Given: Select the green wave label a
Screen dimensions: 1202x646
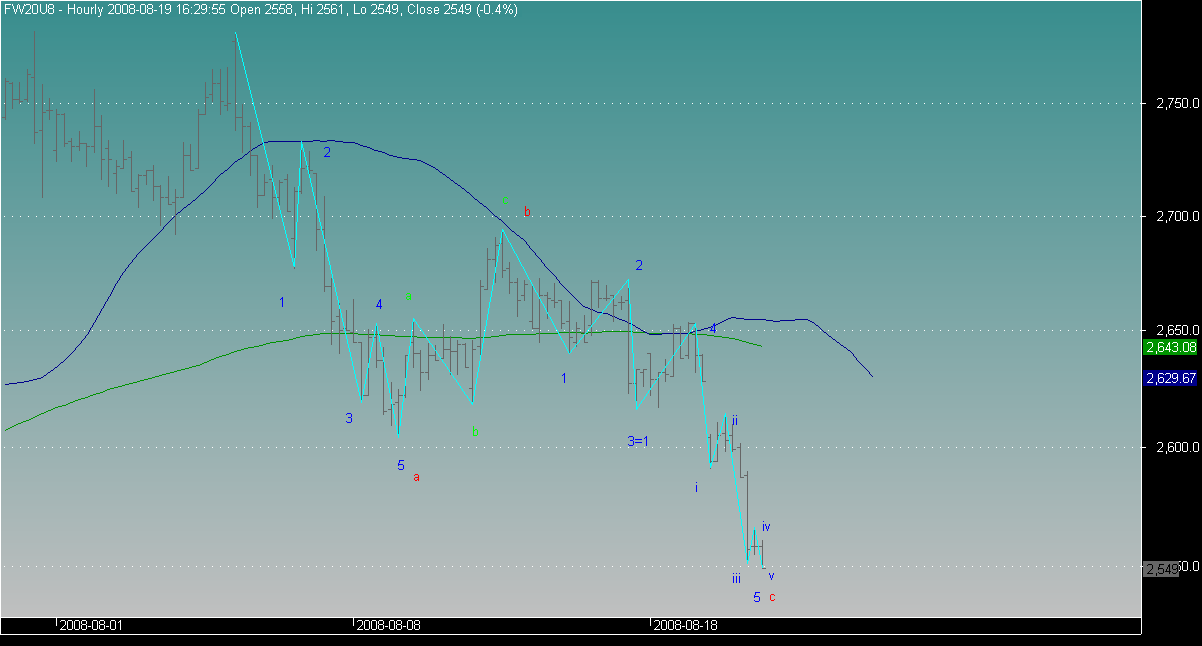Looking at the screenshot, I should click(x=409, y=296).
